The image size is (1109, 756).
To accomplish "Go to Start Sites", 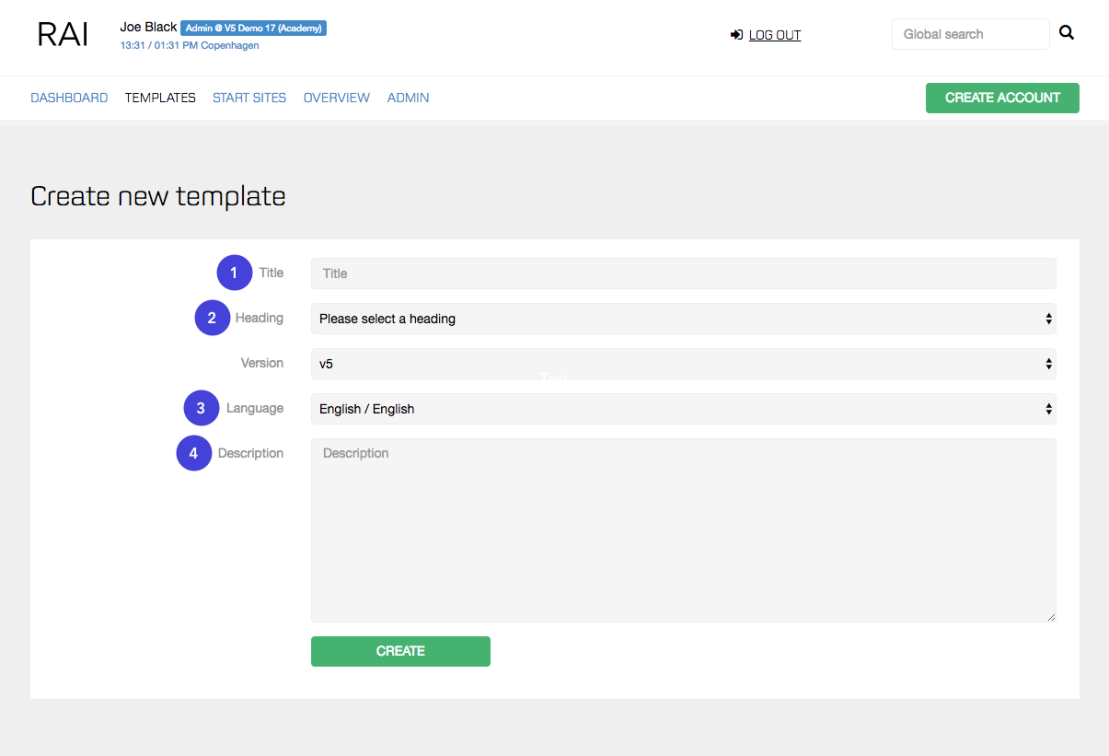I will tap(249, 98).
